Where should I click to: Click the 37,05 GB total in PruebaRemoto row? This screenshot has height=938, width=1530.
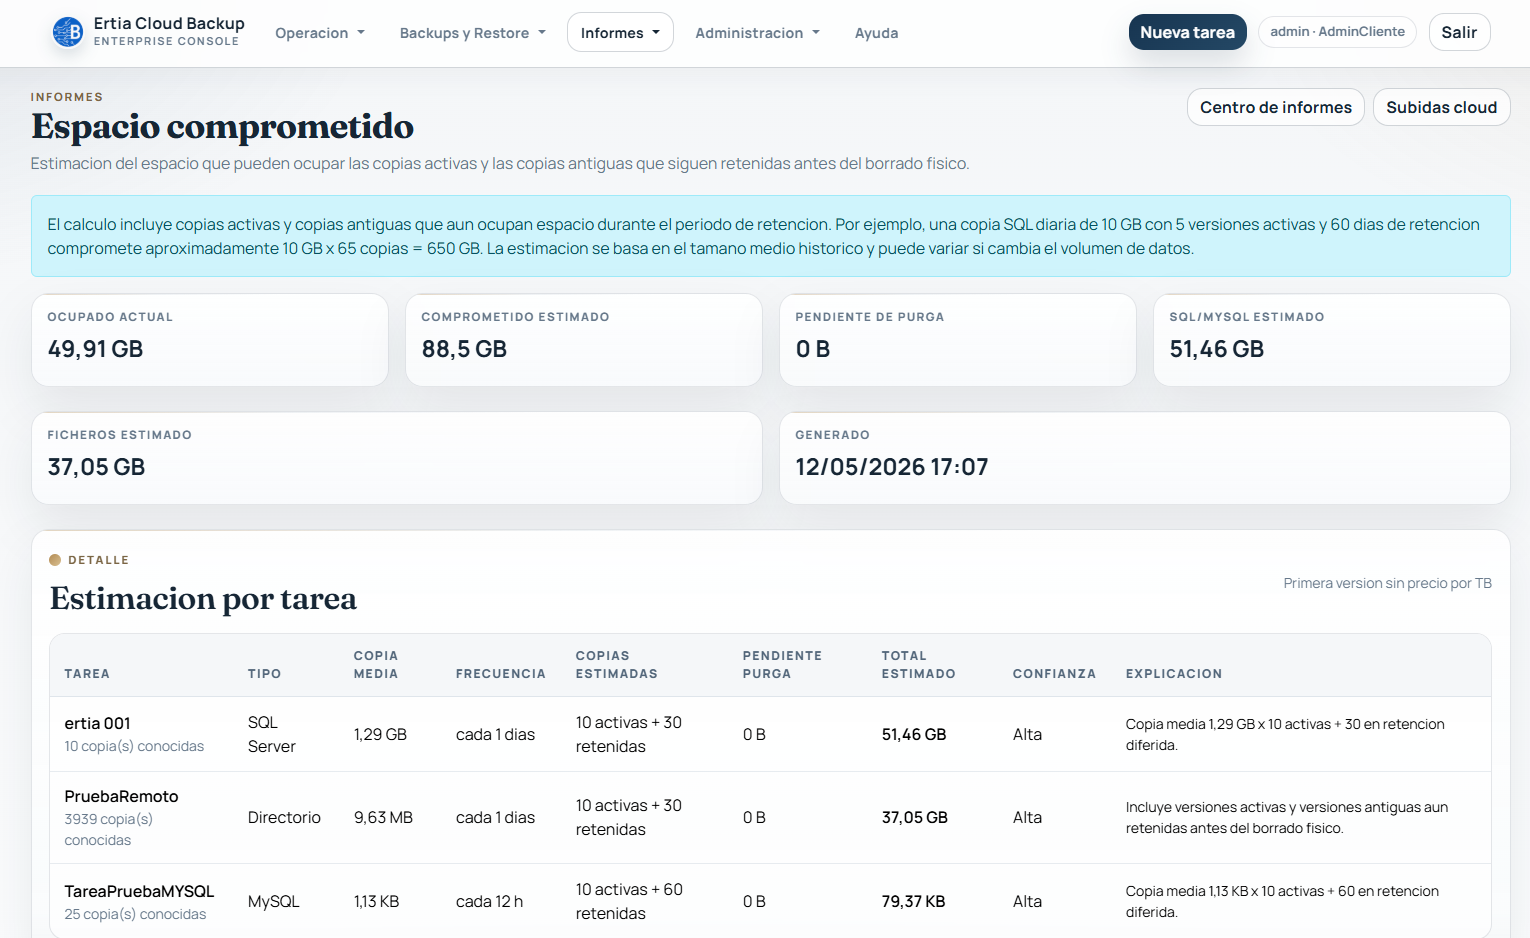tap(914, 817)
